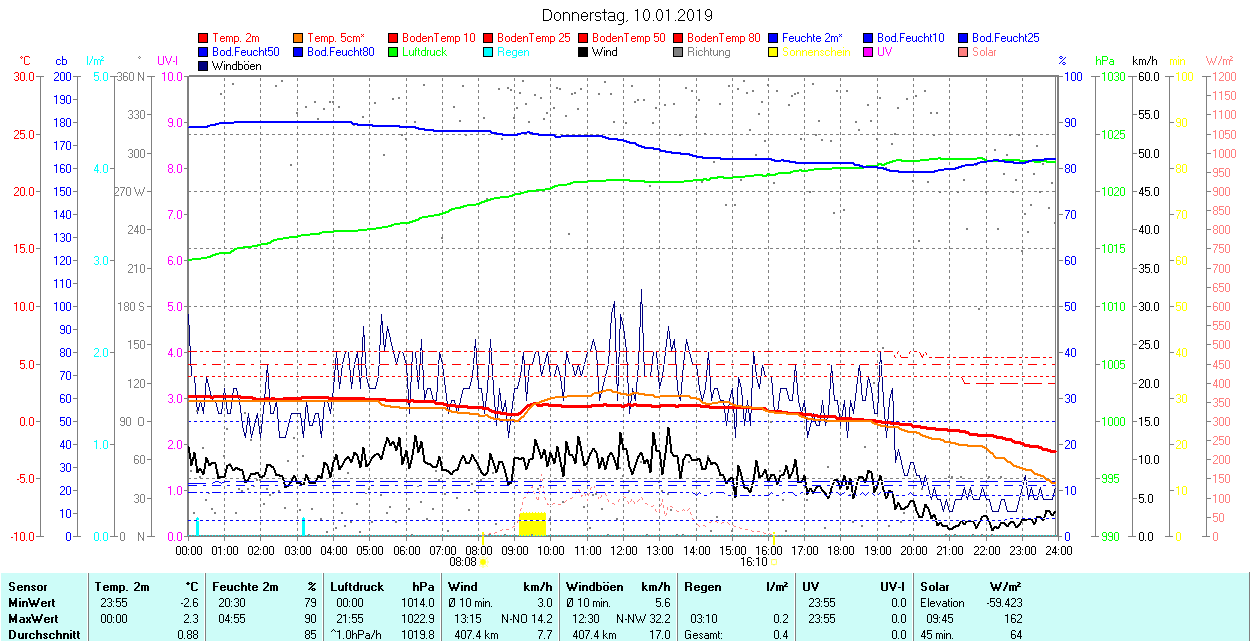Image resolution: width=1250 pixels, height=641 pixels.
Task: Click the 08:08 sunrise time marker
Action: pyautogui.click(x=463, y=562)
